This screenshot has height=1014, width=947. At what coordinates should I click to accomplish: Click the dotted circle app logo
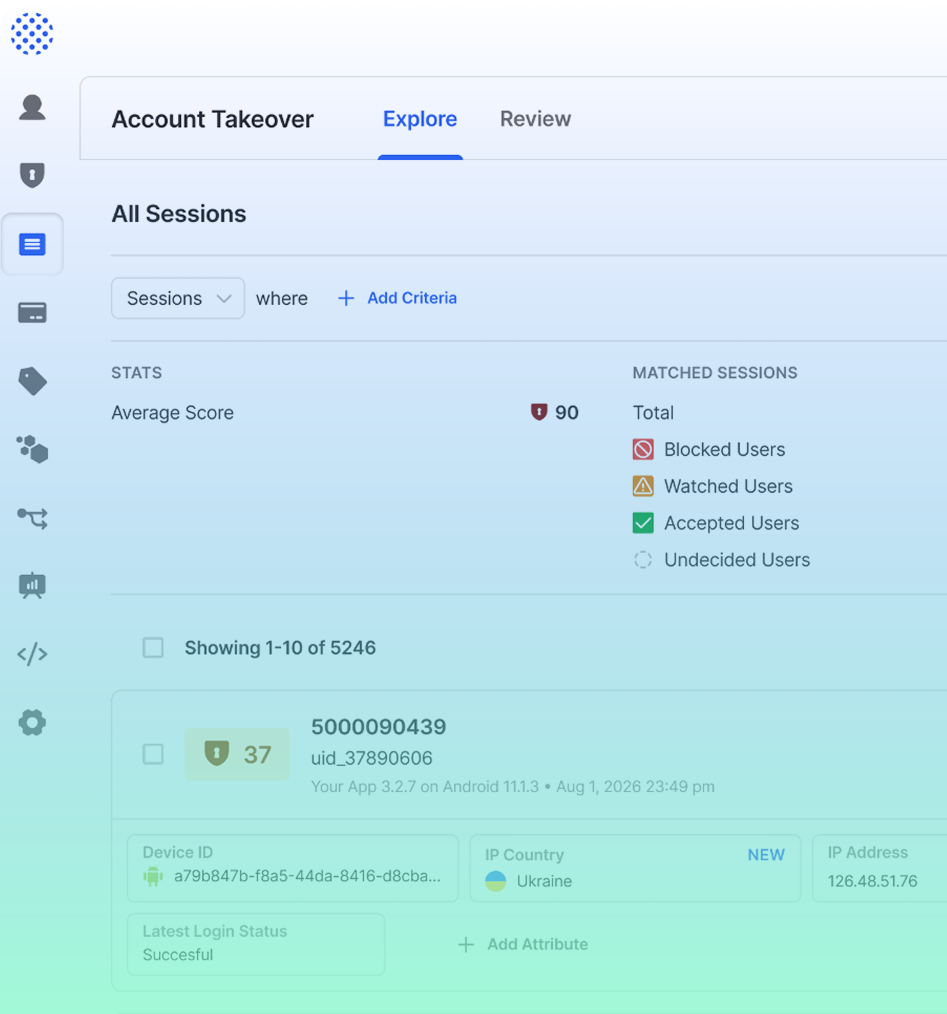click(32, 34)
